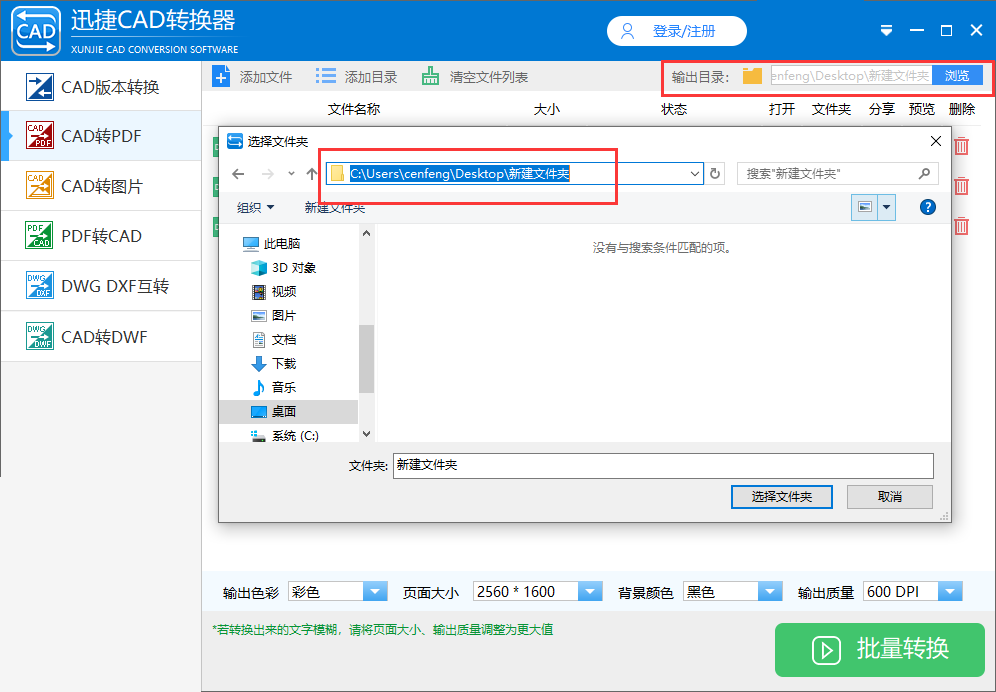Click the 文件夹 name input field
This screenshot has width=996, height=692.
tap(663, 466)
